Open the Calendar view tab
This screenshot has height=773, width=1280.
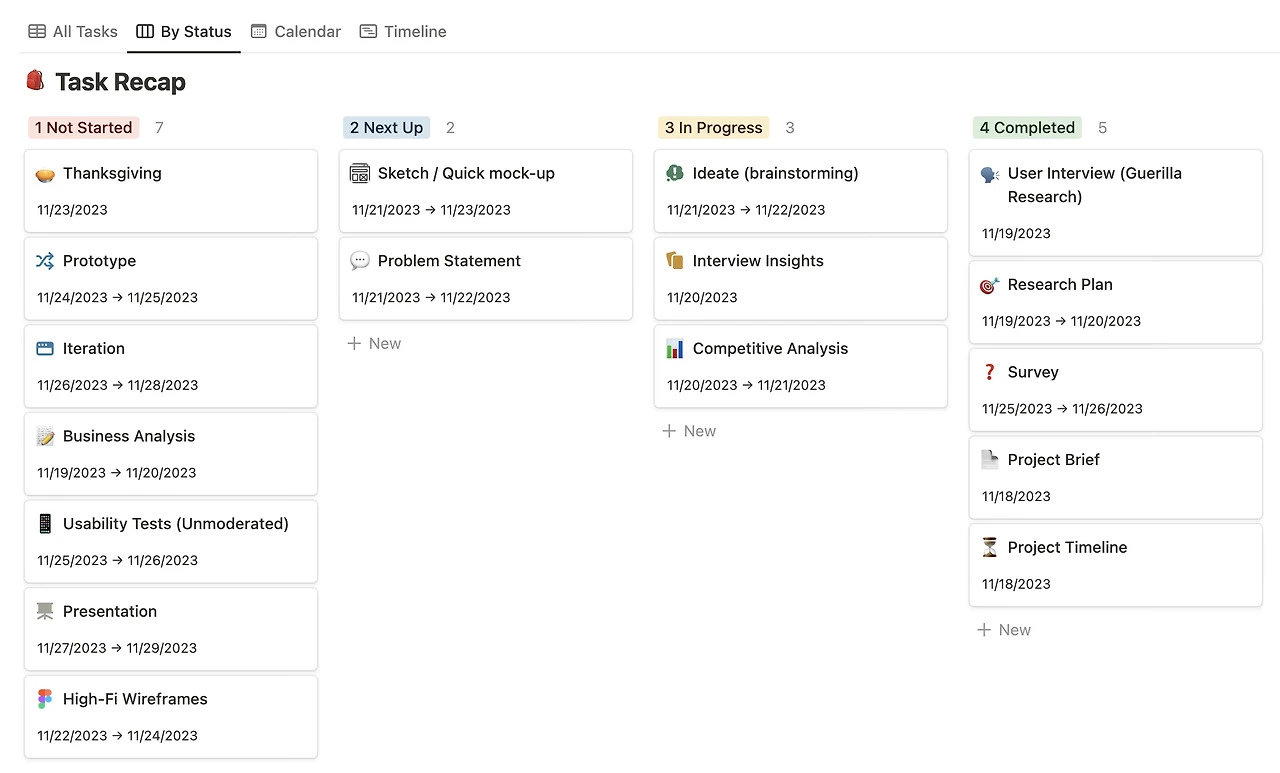296,32
